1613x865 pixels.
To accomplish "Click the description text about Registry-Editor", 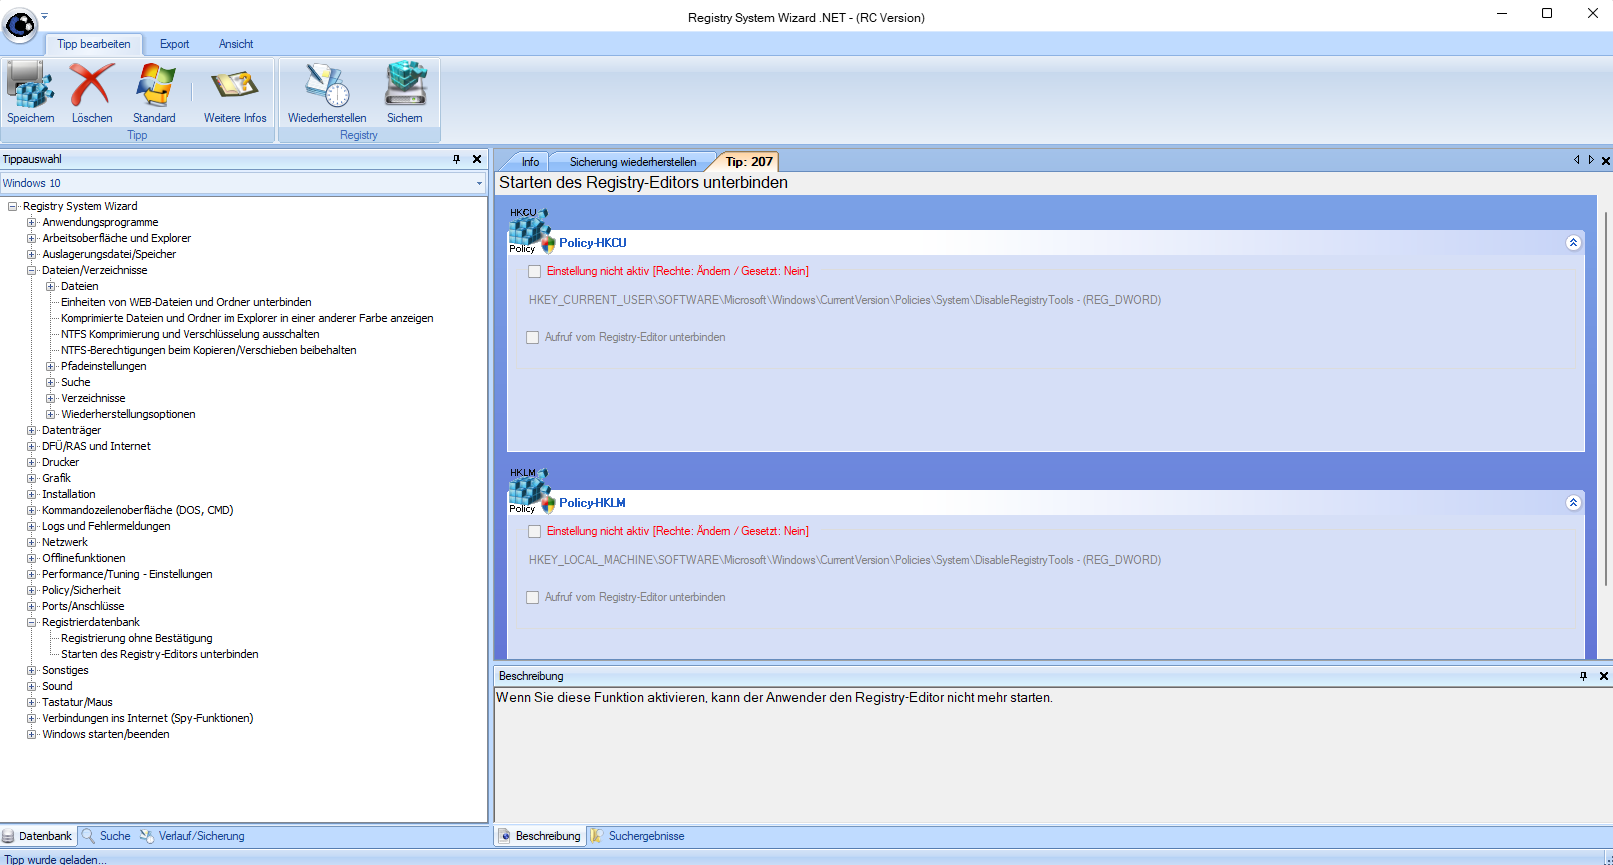I will (x=774, y=698).
